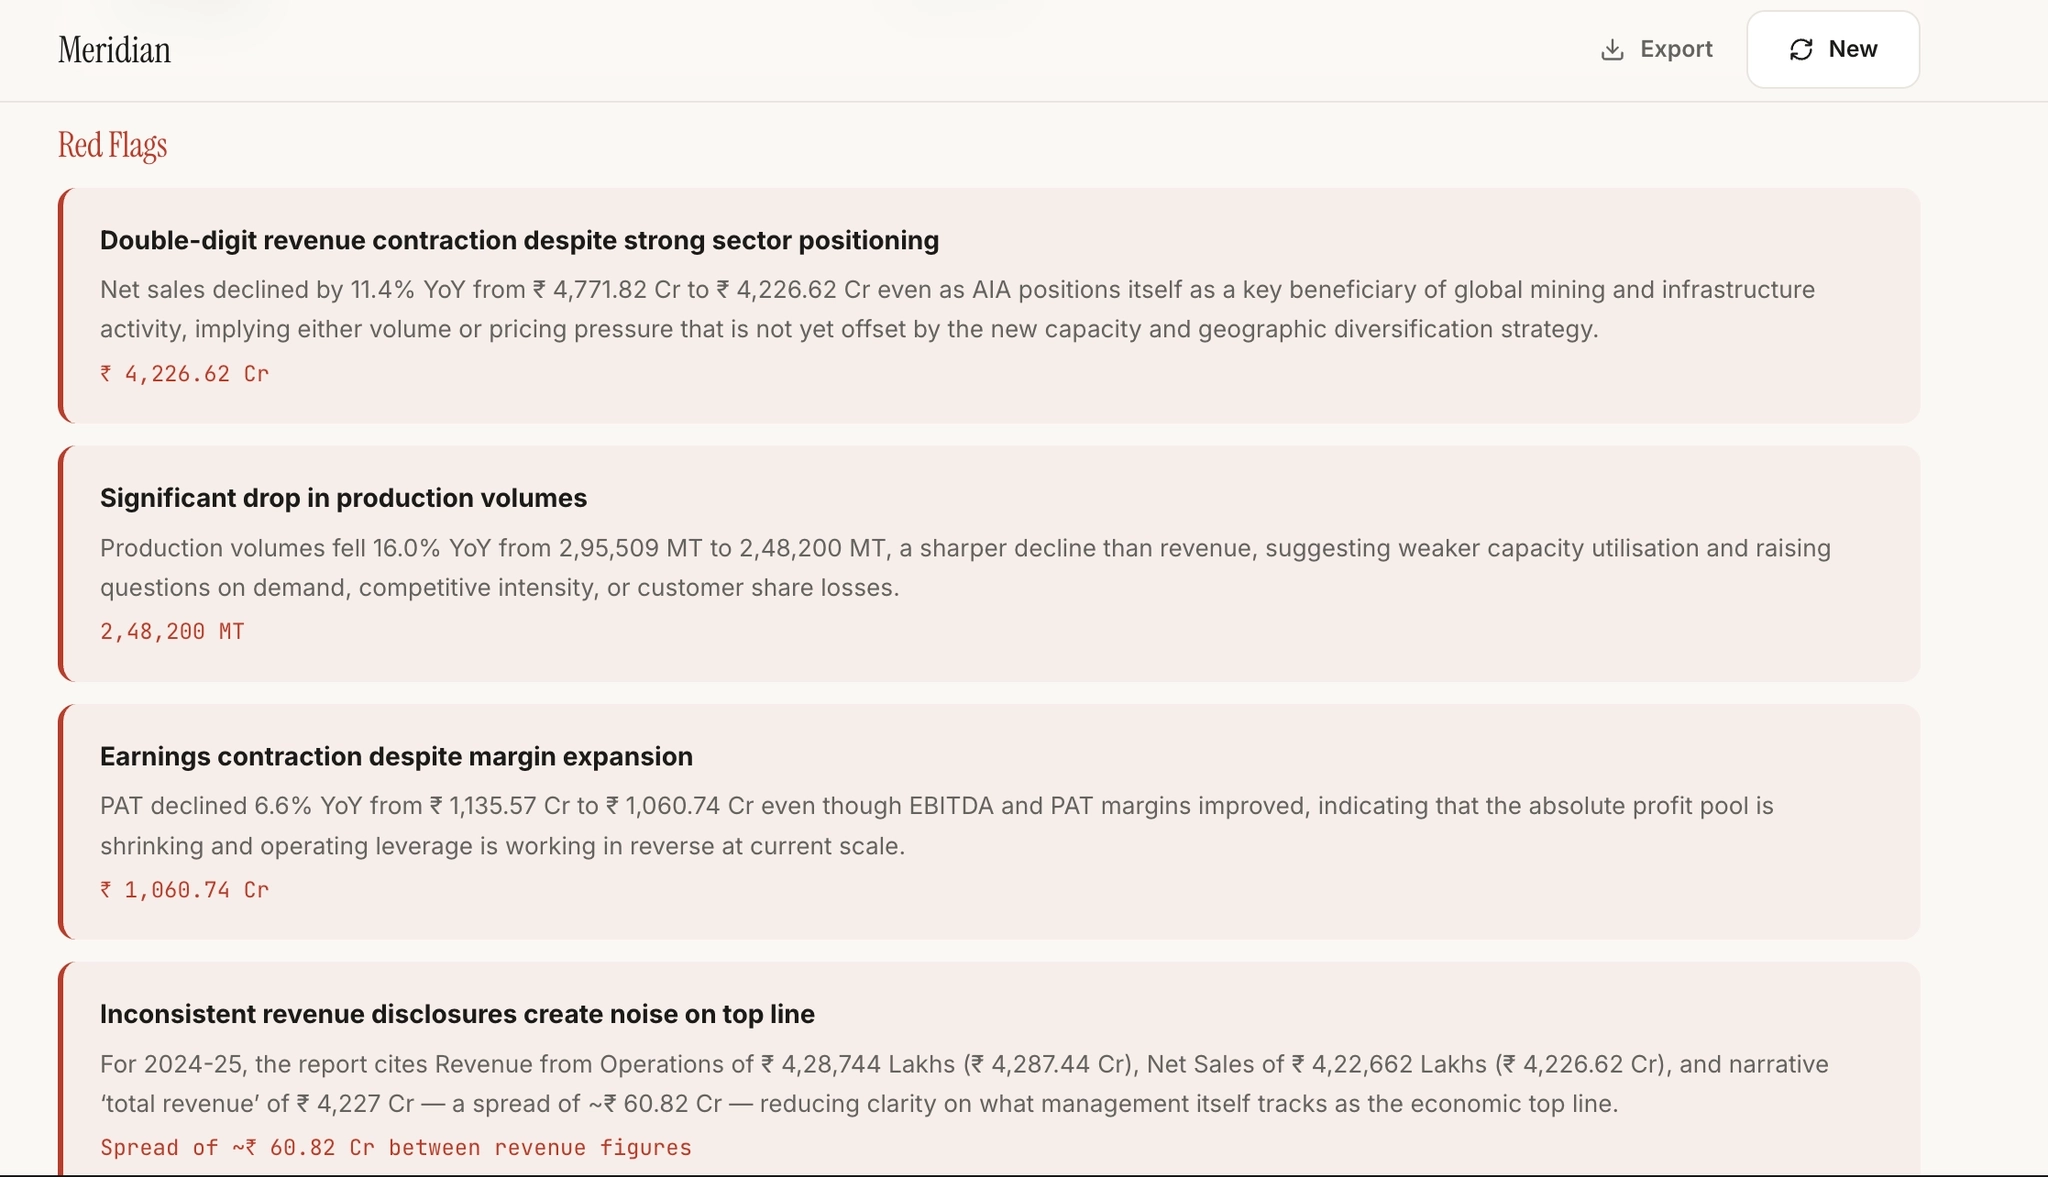Click 'Spread of ~₹ 60.82 Cr' red note
This screenshot has width=2048, height=1177.
tap(396, 1148)
